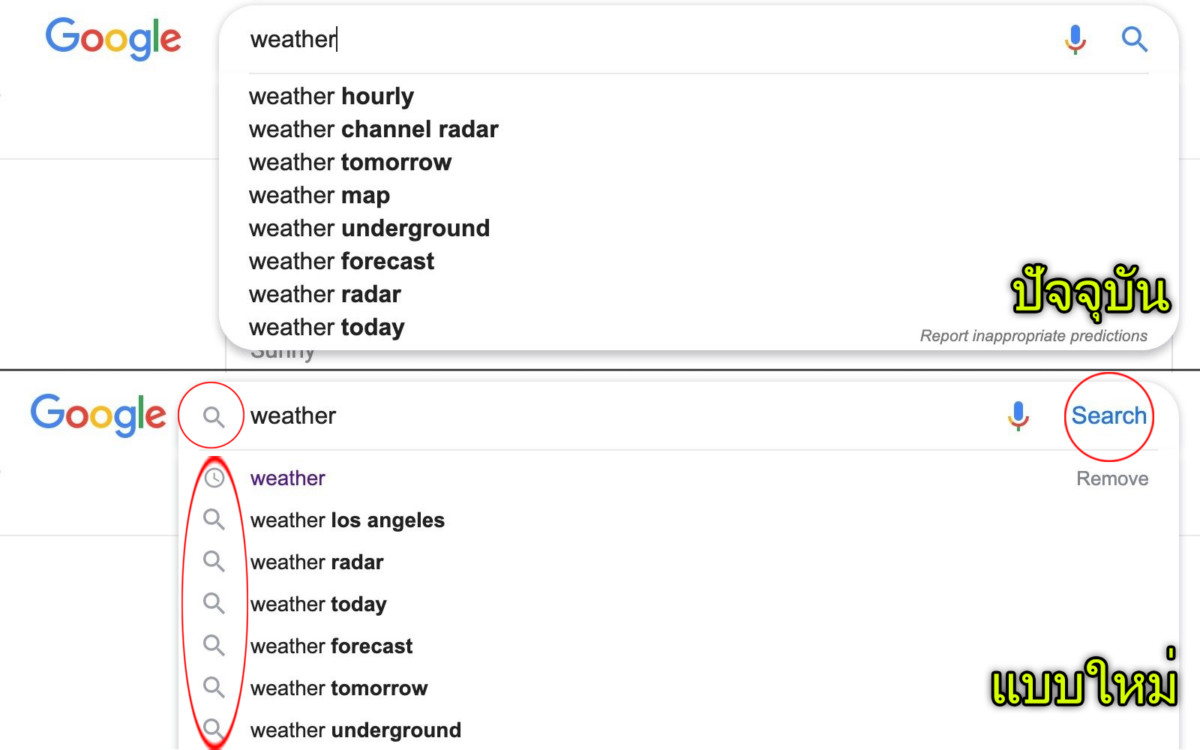Click the microphone icon in lower search bar

click(x=1018, y=416)
